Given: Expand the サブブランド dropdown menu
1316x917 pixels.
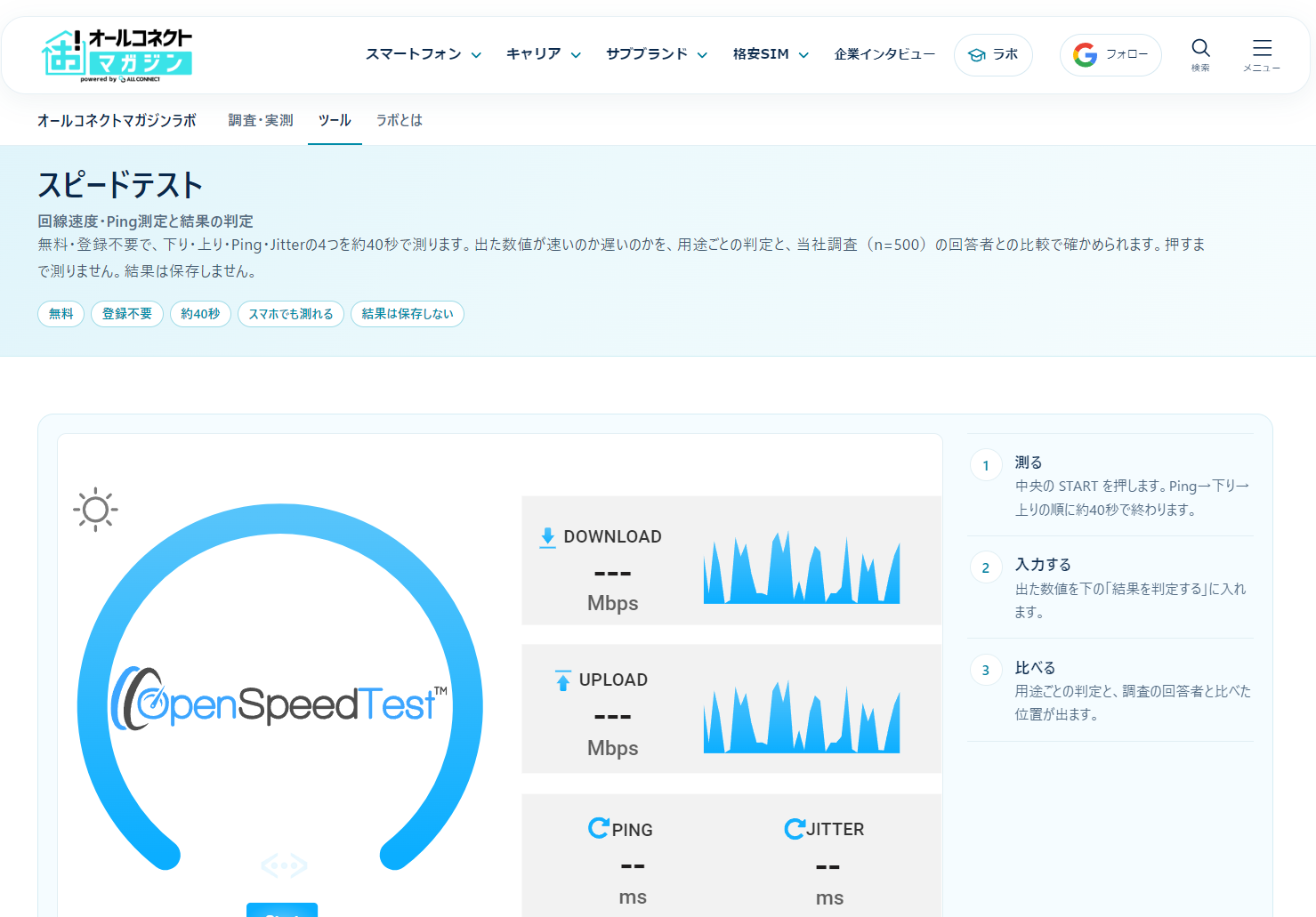Looking at the screenshot, I should (656, 54).
